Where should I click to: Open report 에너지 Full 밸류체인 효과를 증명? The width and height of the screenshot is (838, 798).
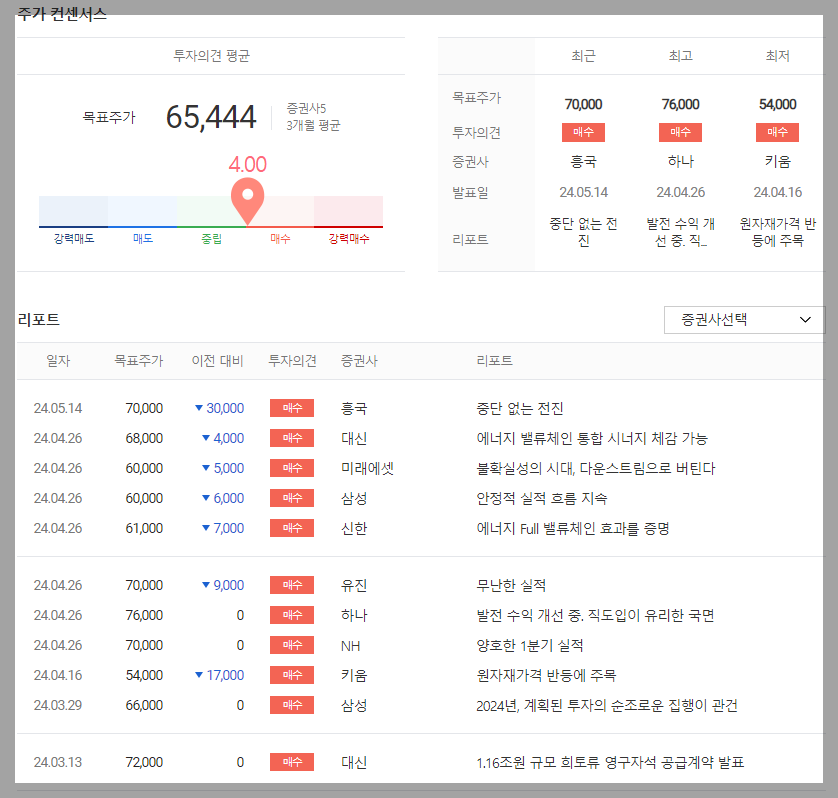pyautogui.click(x=572, y=528)
